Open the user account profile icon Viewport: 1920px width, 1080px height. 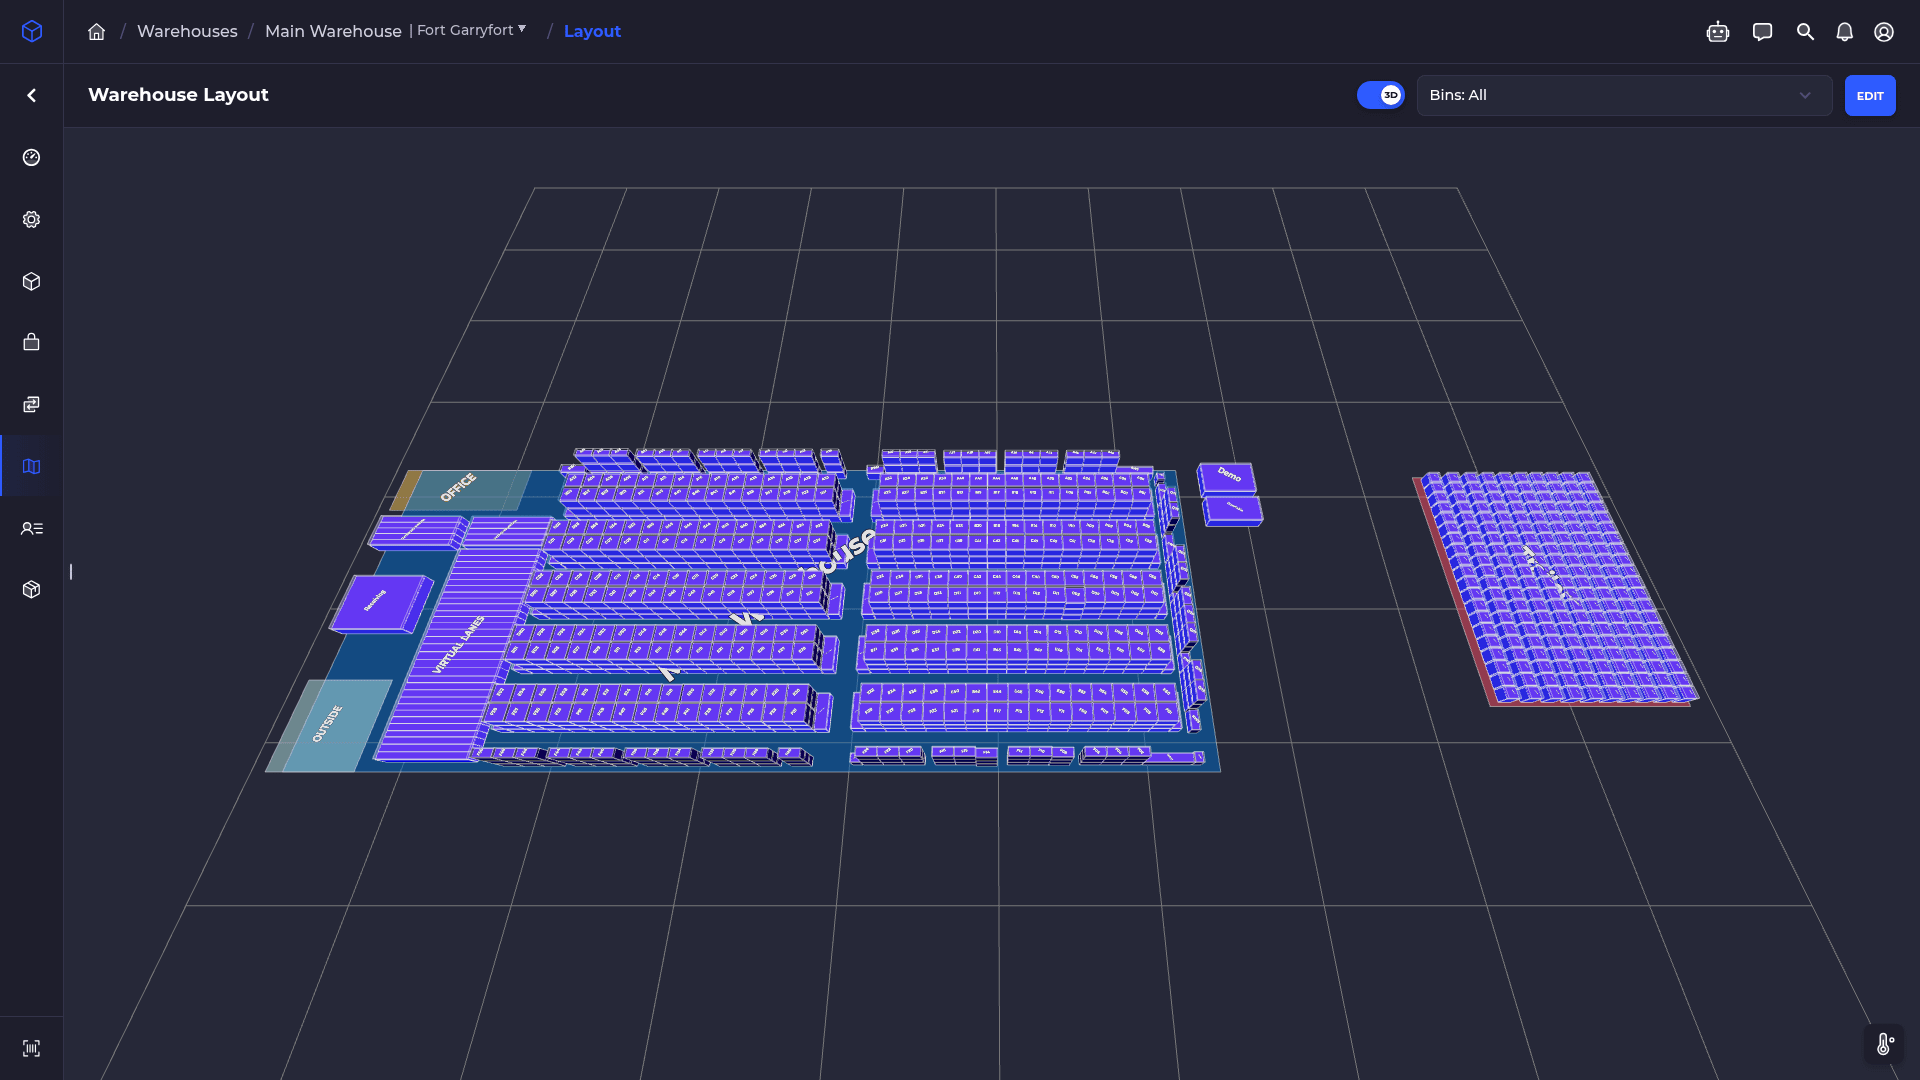coord(1884,32)
